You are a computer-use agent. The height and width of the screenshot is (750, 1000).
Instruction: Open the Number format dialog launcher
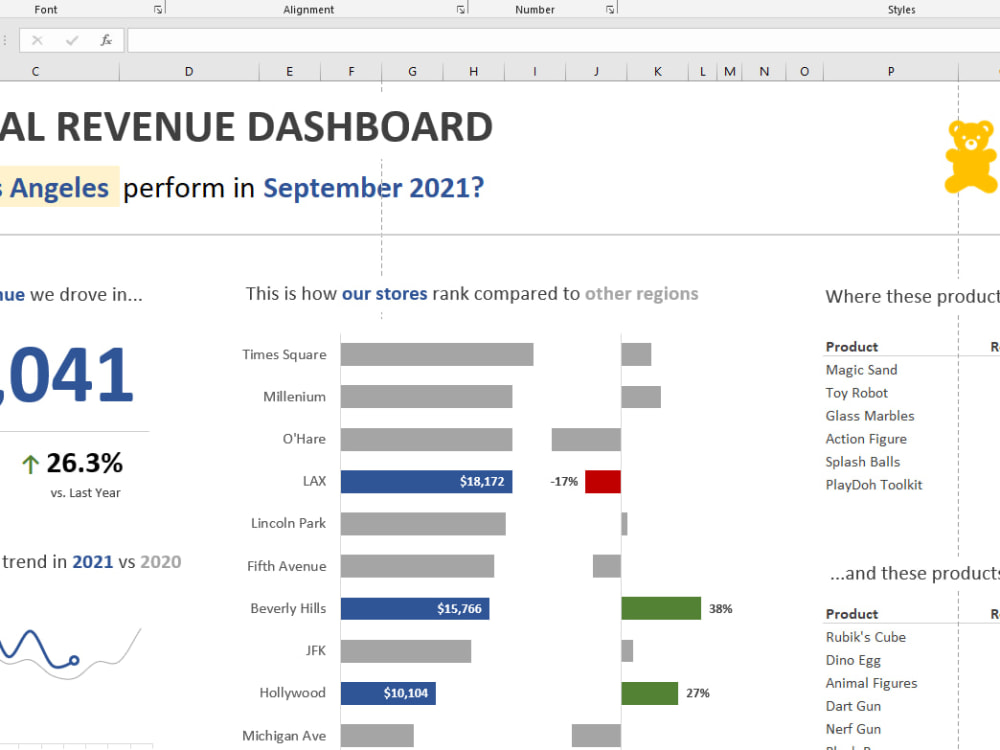coord(609,8)
